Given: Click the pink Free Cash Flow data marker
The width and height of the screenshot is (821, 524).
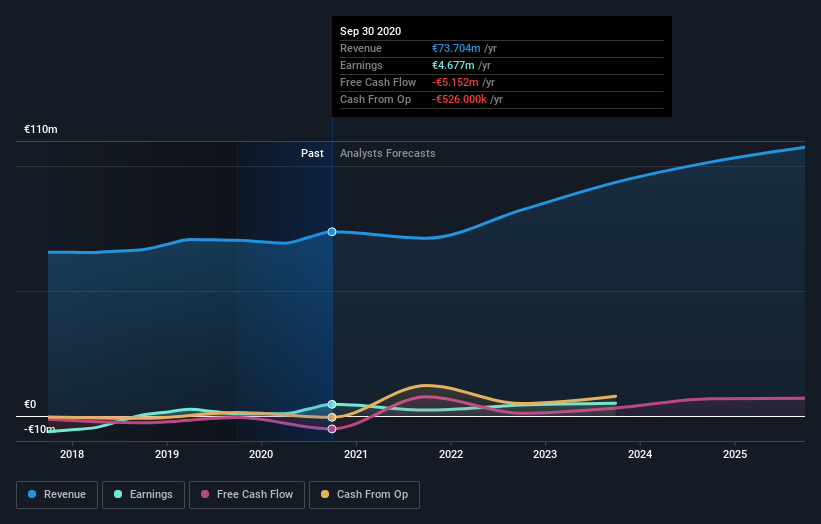Looking at the screenshot, I should [x=332, y=429].
